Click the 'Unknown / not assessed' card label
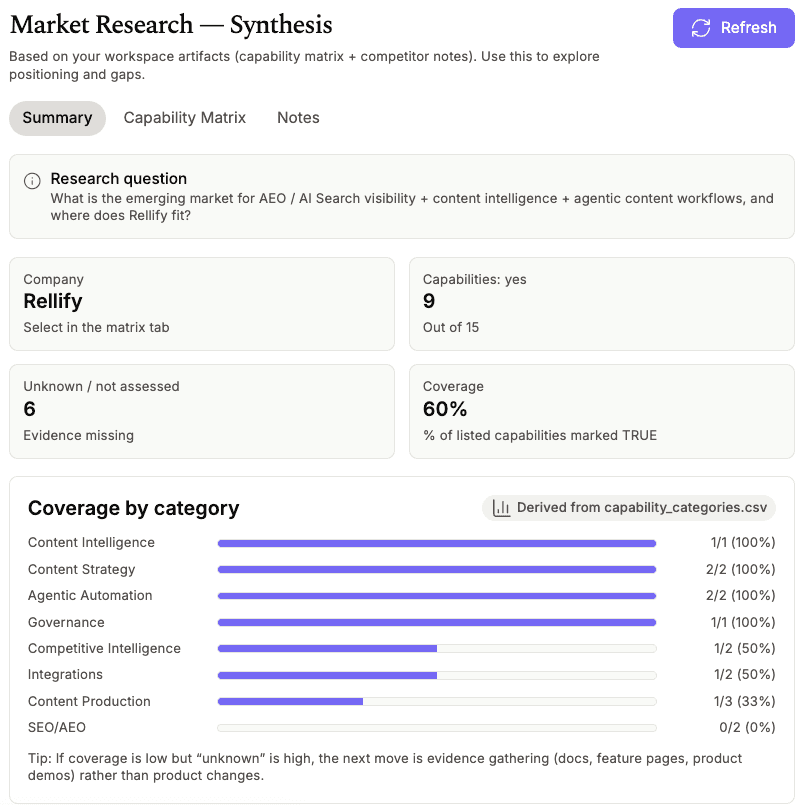This screenshot has height=805, width=808. click(x=102, y=387)
